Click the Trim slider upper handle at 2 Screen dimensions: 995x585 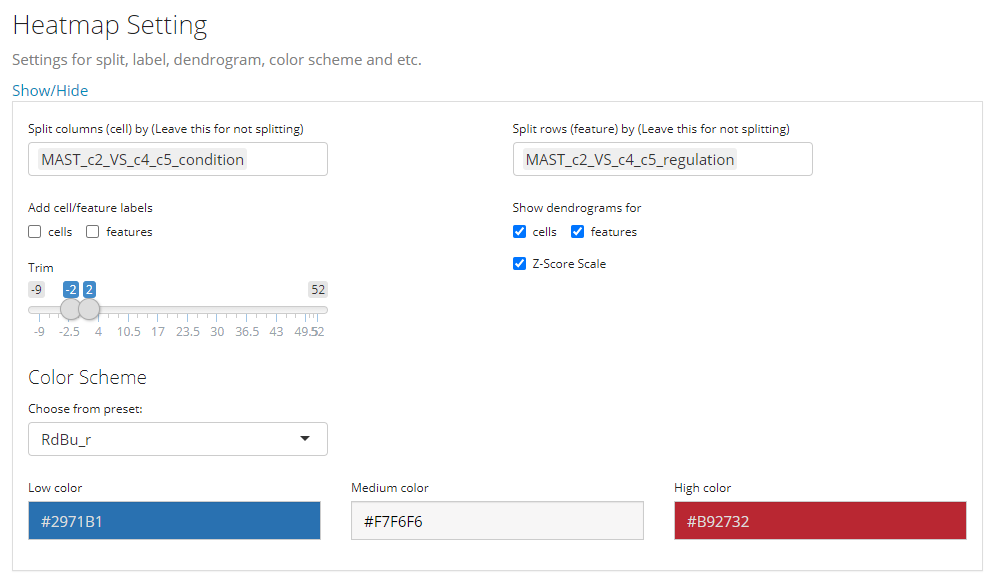tap(89, 310)
